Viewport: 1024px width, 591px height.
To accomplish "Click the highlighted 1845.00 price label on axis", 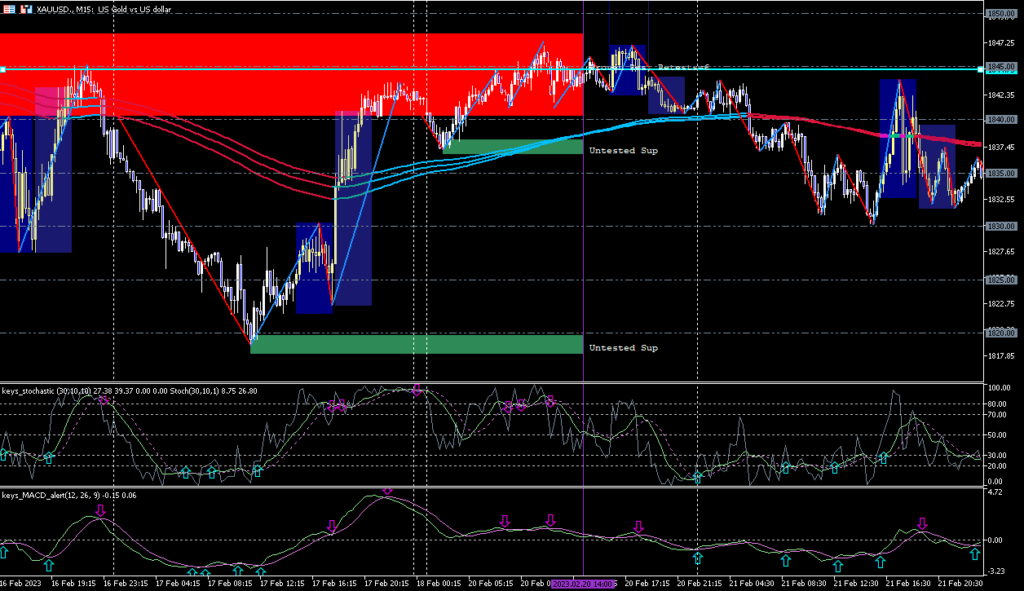I will point(999,70).
